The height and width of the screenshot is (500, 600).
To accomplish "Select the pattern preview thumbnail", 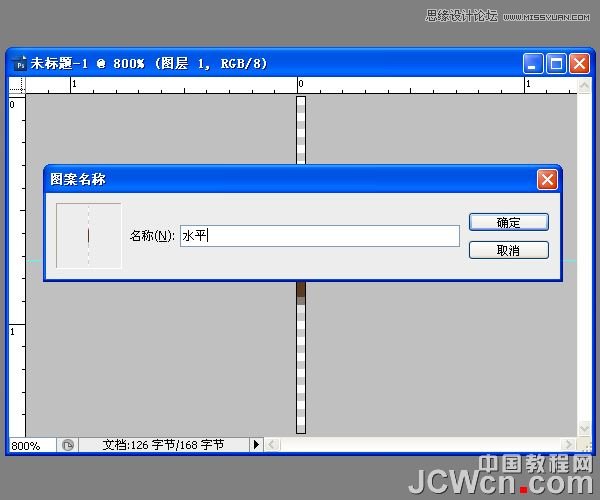I will (88, 236).
